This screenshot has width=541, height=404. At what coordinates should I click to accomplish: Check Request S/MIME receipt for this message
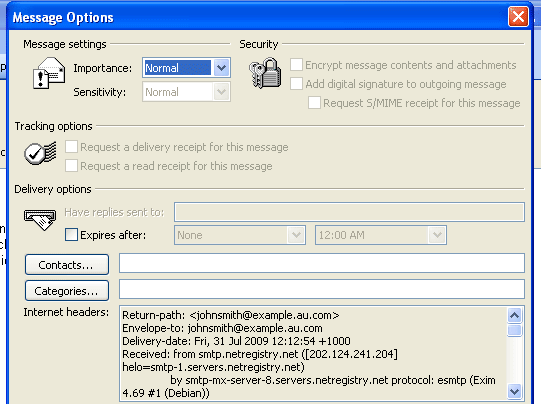[x=314, y=102]
